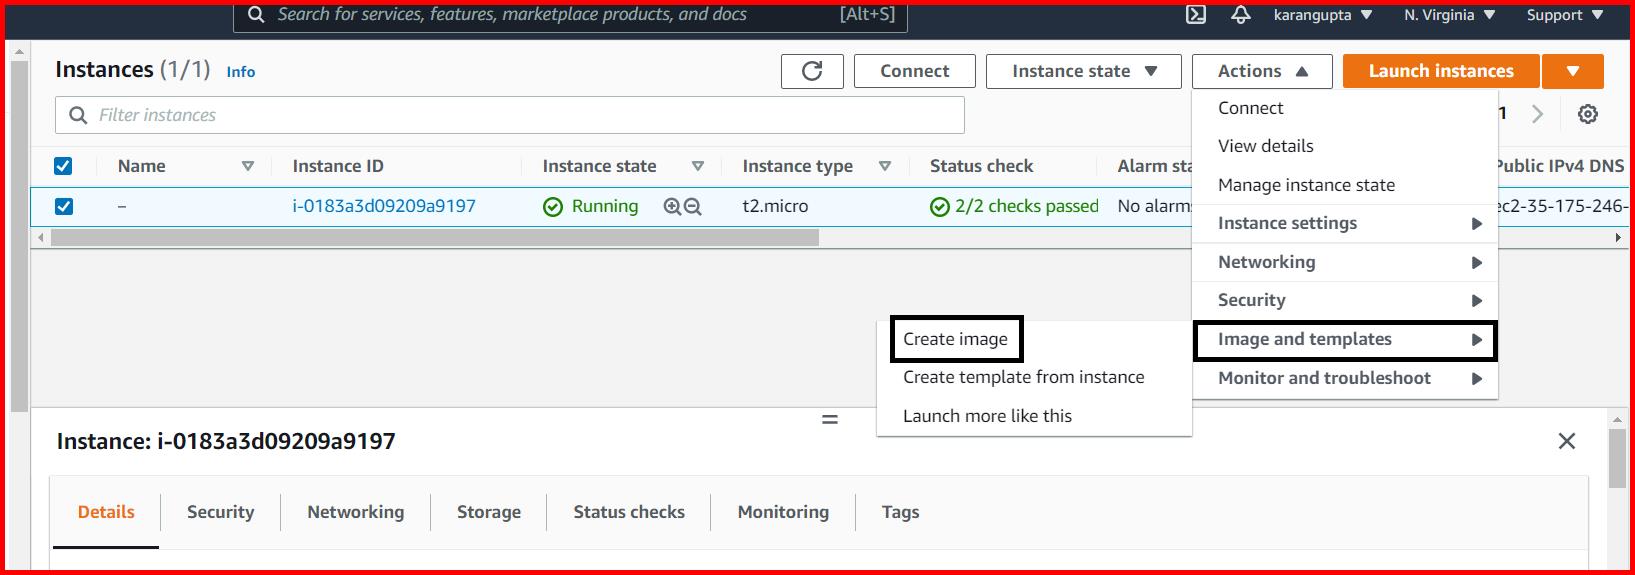Sort by the Instance state column arrow
This screenshot has height=575, width=1635.
pyautogui.click(x=698, y=166)
